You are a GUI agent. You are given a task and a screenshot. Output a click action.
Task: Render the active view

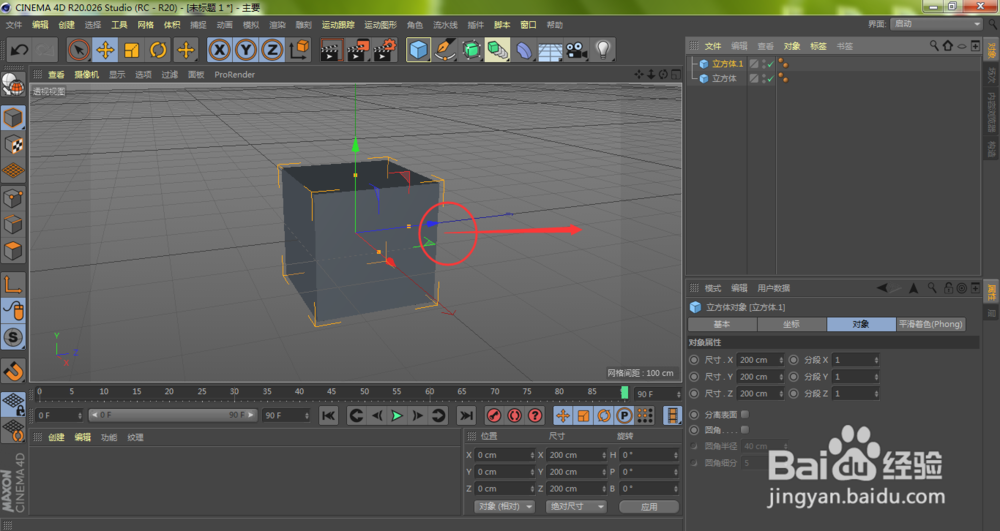(x=331, y=50)
